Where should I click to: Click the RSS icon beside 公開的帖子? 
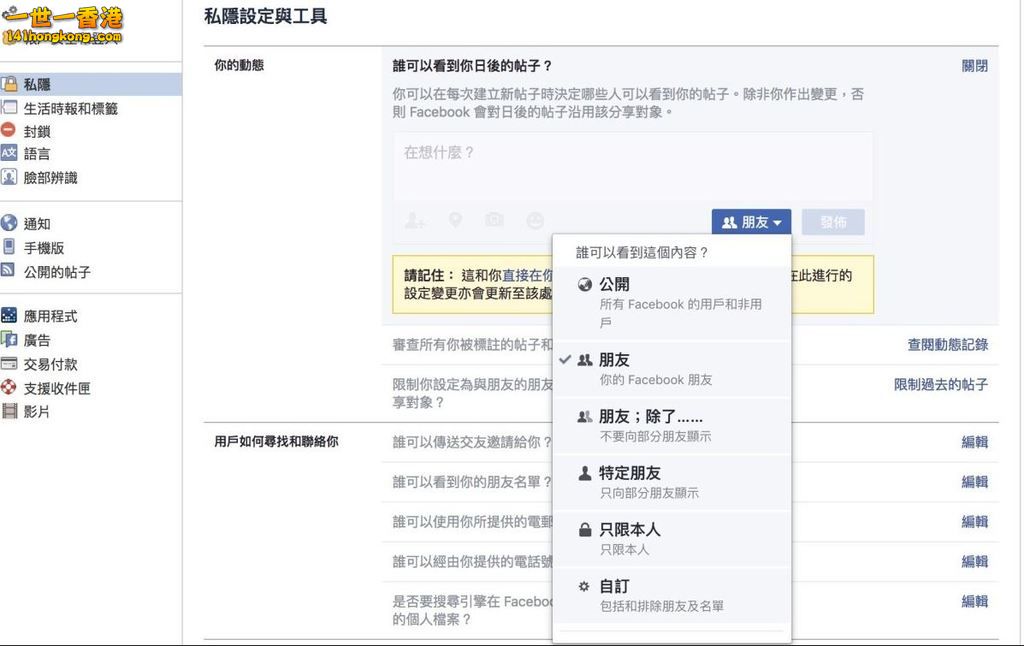click(8, 270)
